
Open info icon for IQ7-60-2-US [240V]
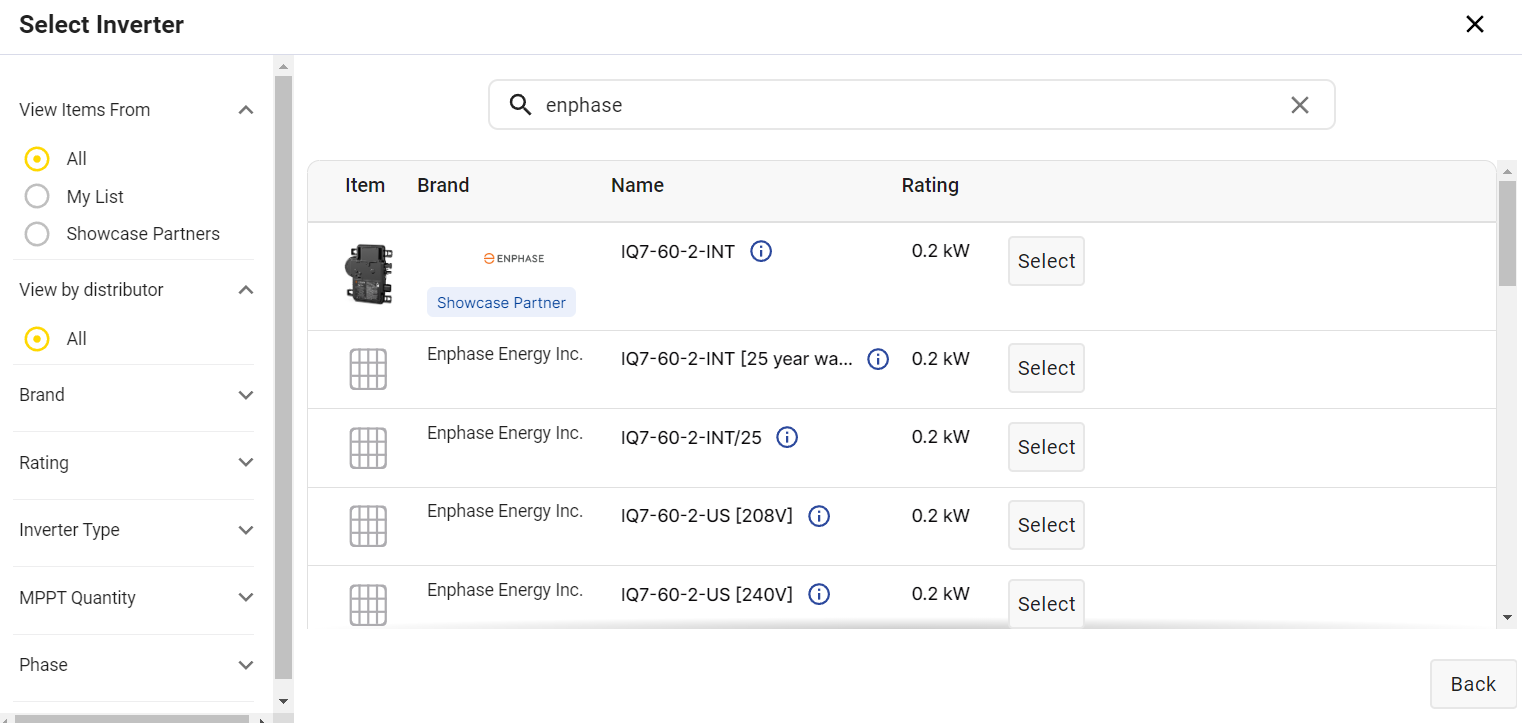coord(819,594)
